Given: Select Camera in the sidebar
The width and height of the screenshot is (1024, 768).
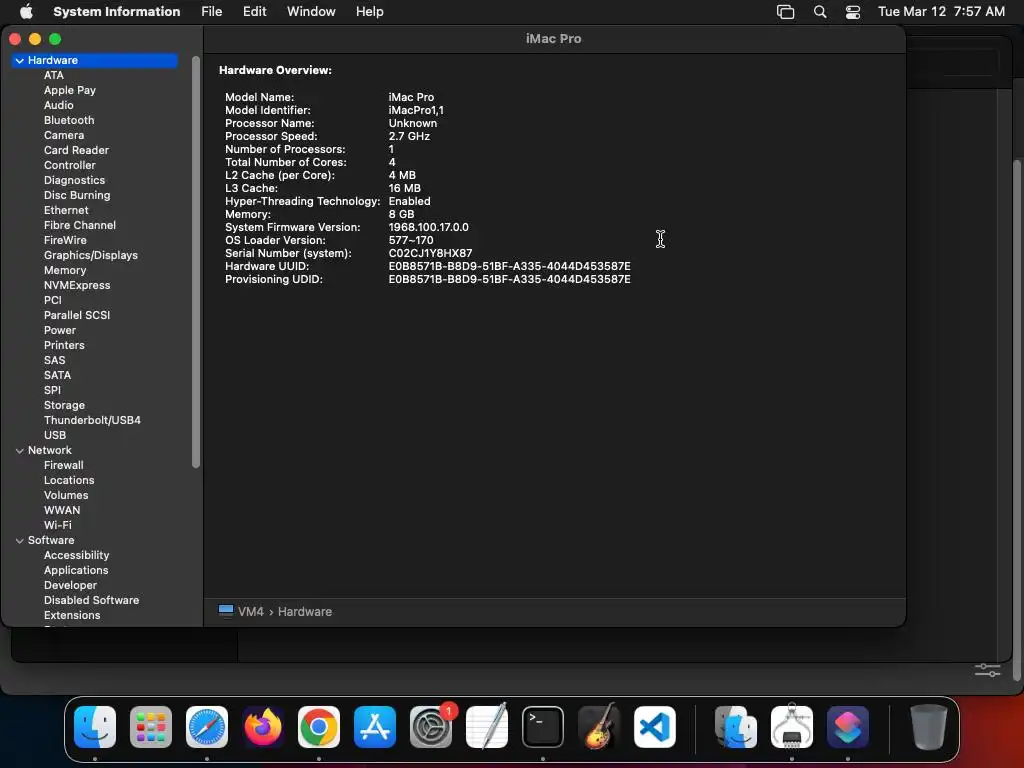Looking at the screenshot, I should pos(64,135).
